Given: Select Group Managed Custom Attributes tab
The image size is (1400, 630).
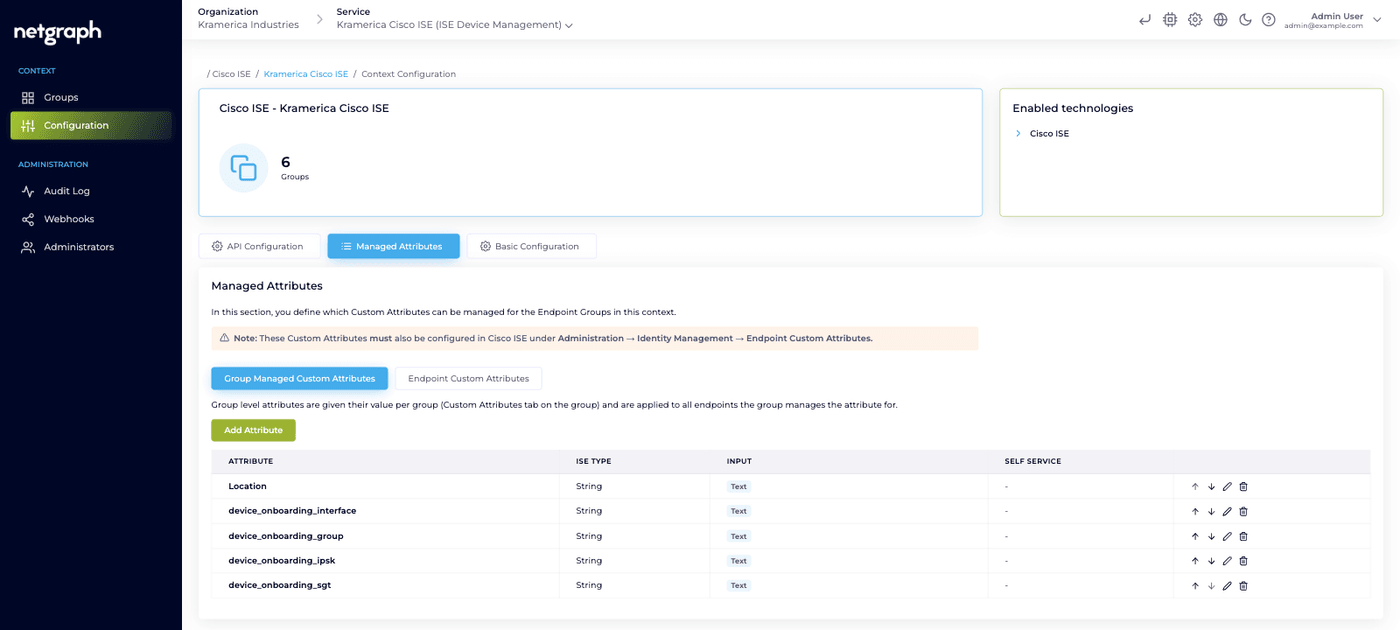Looking at the screenshot, I should point(299,379).
